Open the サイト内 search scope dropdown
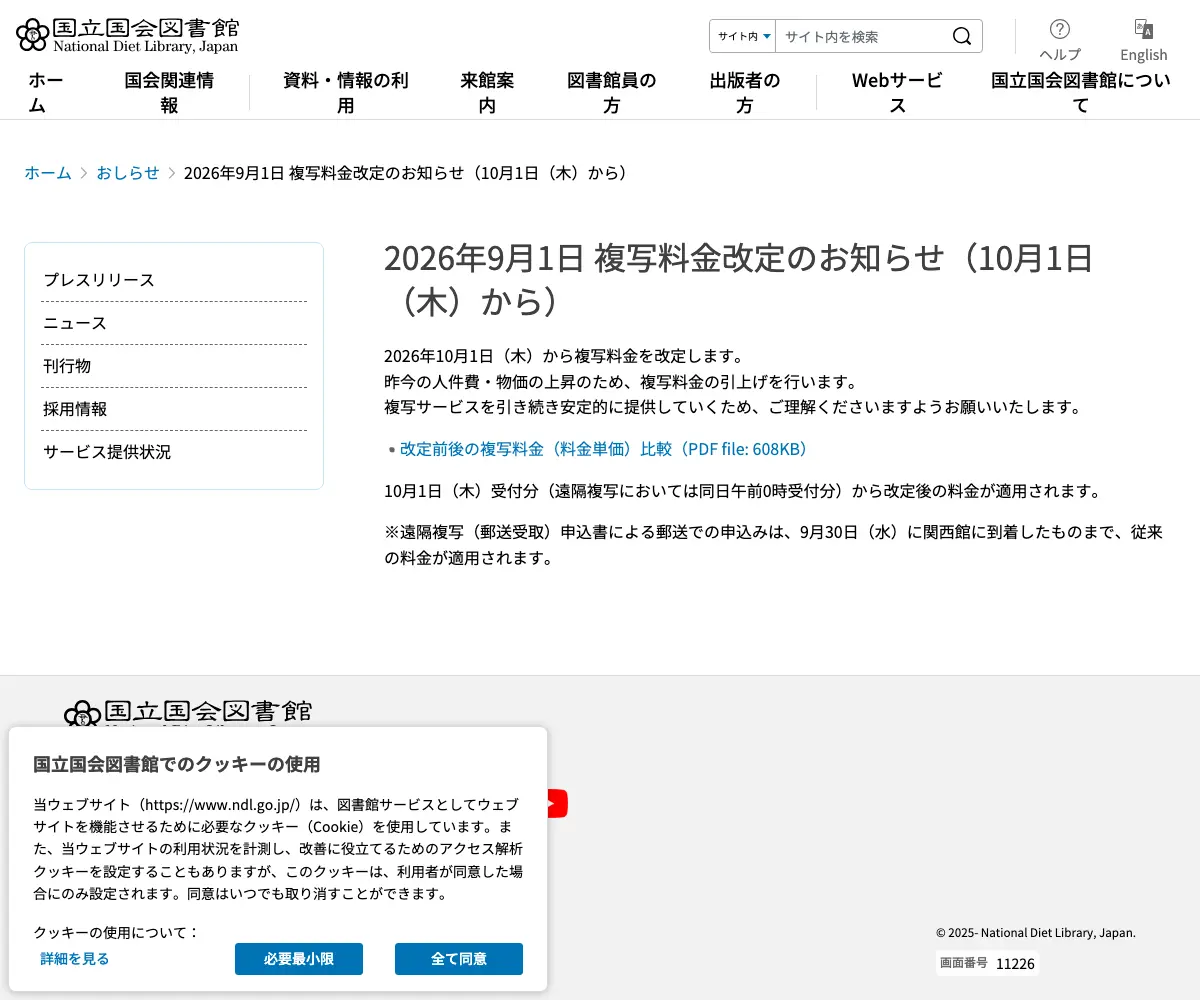 click(x=743, y=37)
